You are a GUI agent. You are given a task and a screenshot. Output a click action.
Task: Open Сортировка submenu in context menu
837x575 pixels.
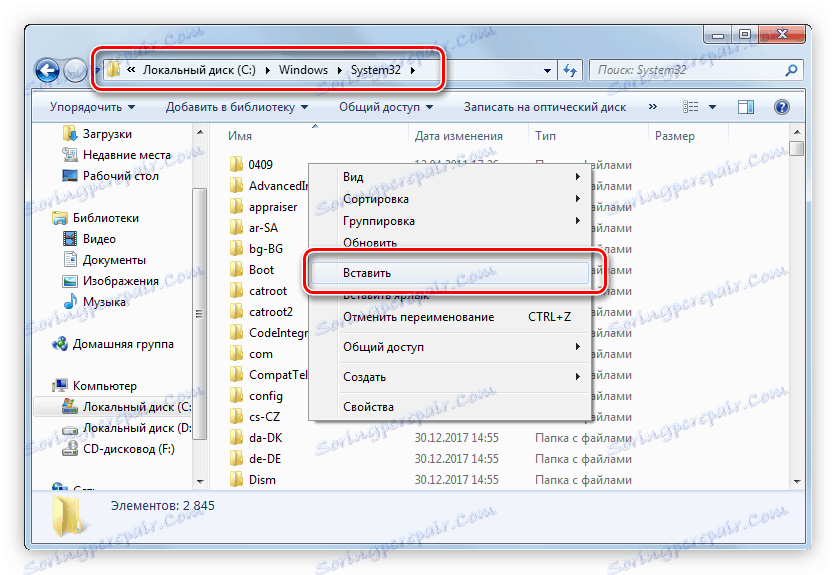pyautogui.click(x=449, y=199)
